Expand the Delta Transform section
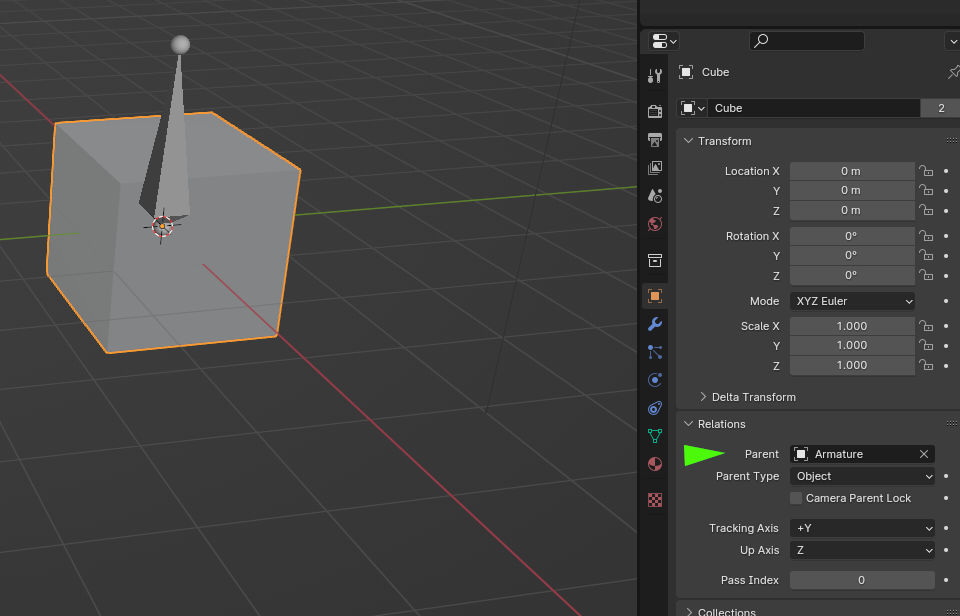Image resolution: width=960 pixels, height=616 pixels. tap(753, 397)
